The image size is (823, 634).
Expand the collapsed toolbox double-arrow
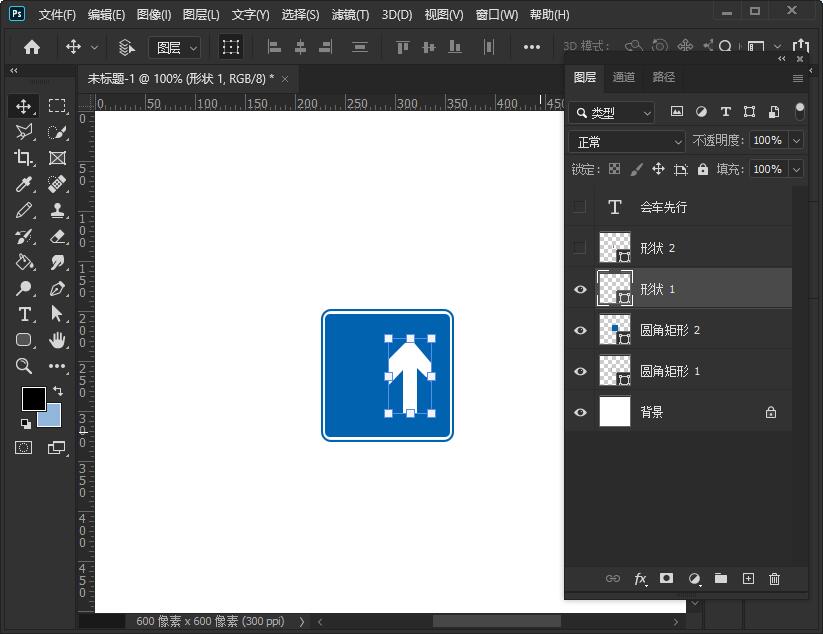[14, 70]
